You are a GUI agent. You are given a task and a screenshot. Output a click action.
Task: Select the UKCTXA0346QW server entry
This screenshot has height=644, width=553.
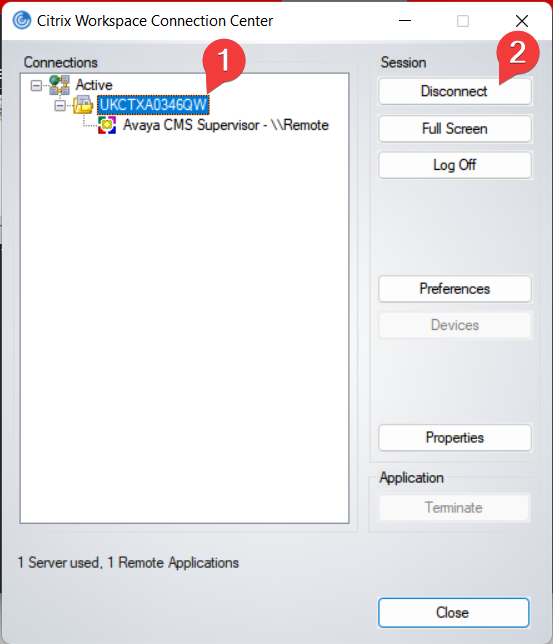153,105
